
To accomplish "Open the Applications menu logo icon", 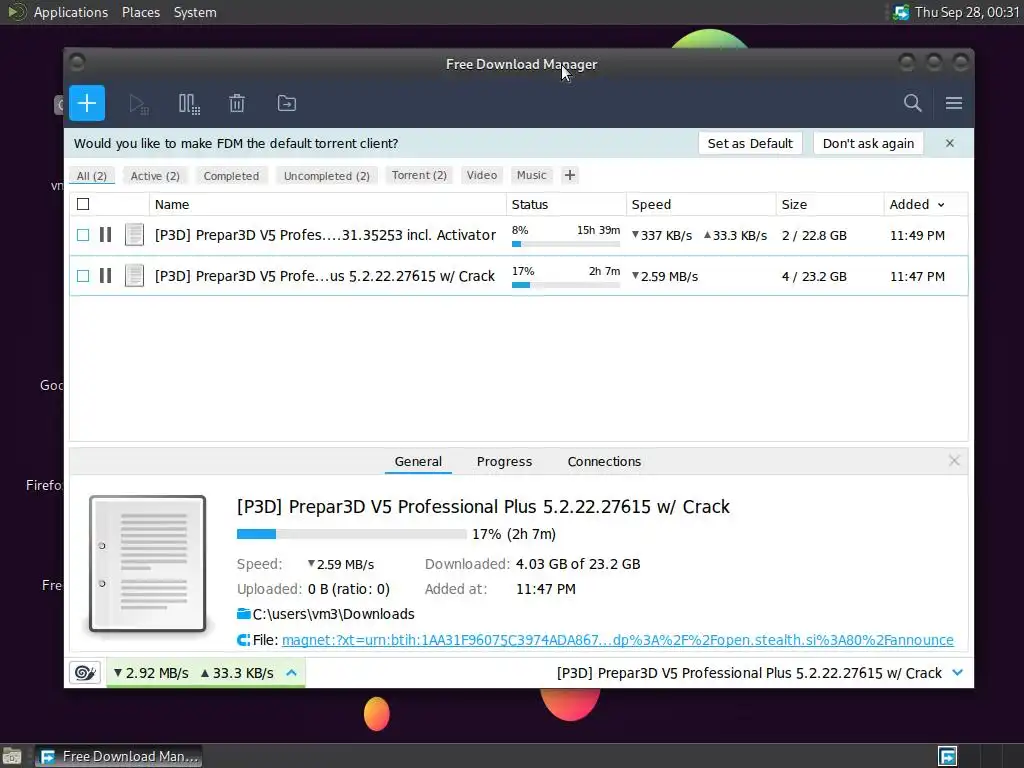I will click(17, 12).
